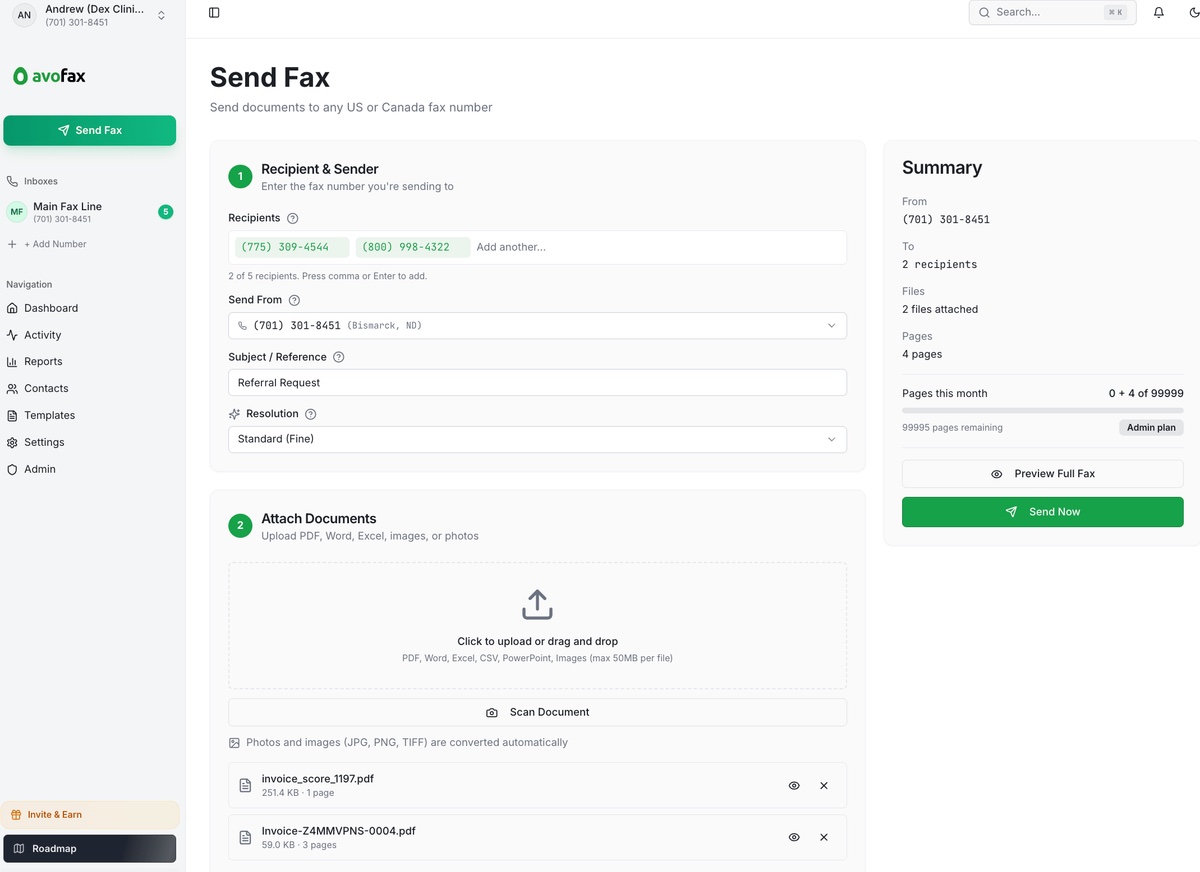
Task: Remove Invoice-Z4MMVPNS-0004.pdf with X
Action: tap(824, 837)
